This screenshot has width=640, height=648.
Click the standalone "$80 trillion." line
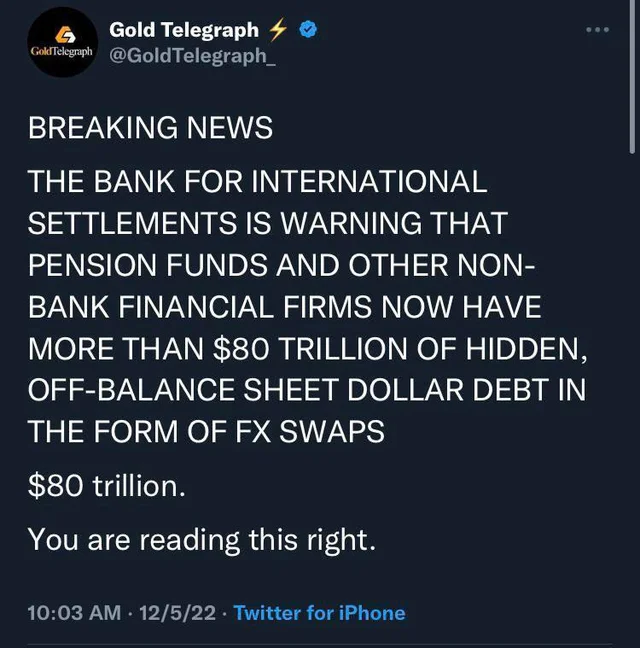(x=106, y=488)
